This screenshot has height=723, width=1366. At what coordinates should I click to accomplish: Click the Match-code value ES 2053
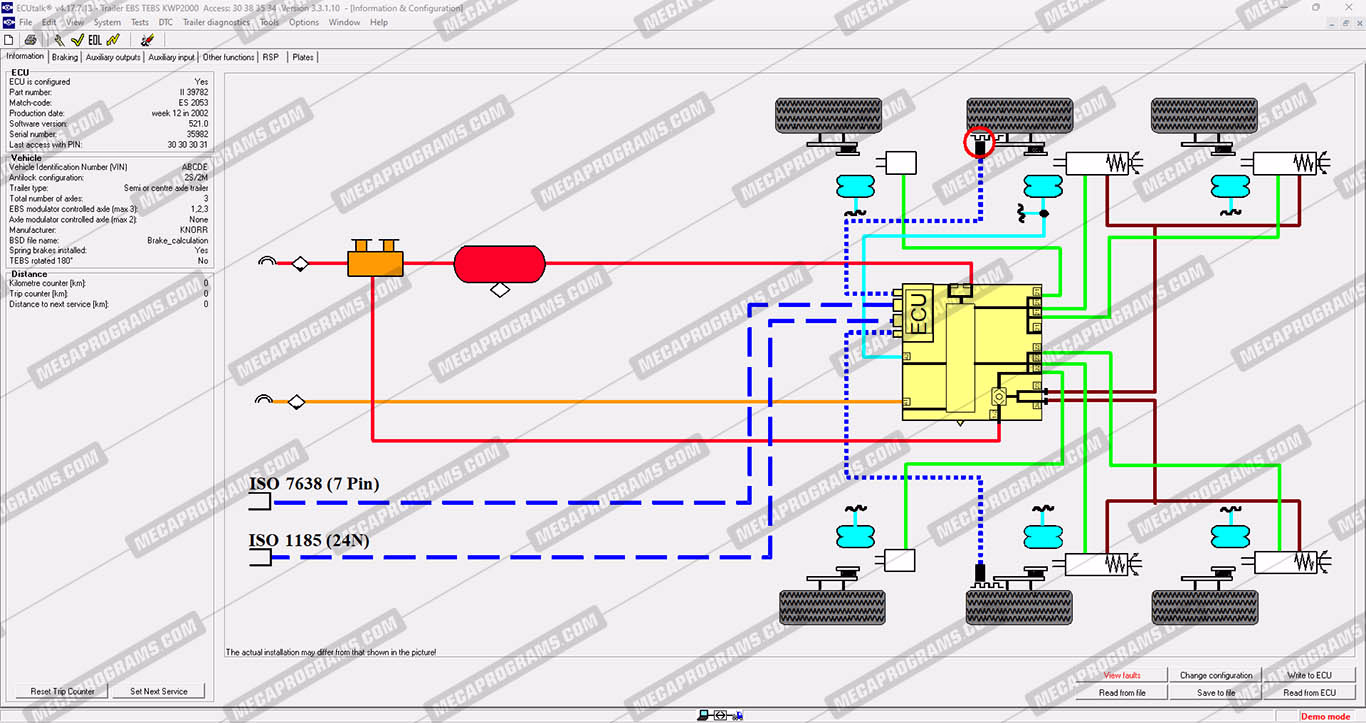click(x=194, y=103)
